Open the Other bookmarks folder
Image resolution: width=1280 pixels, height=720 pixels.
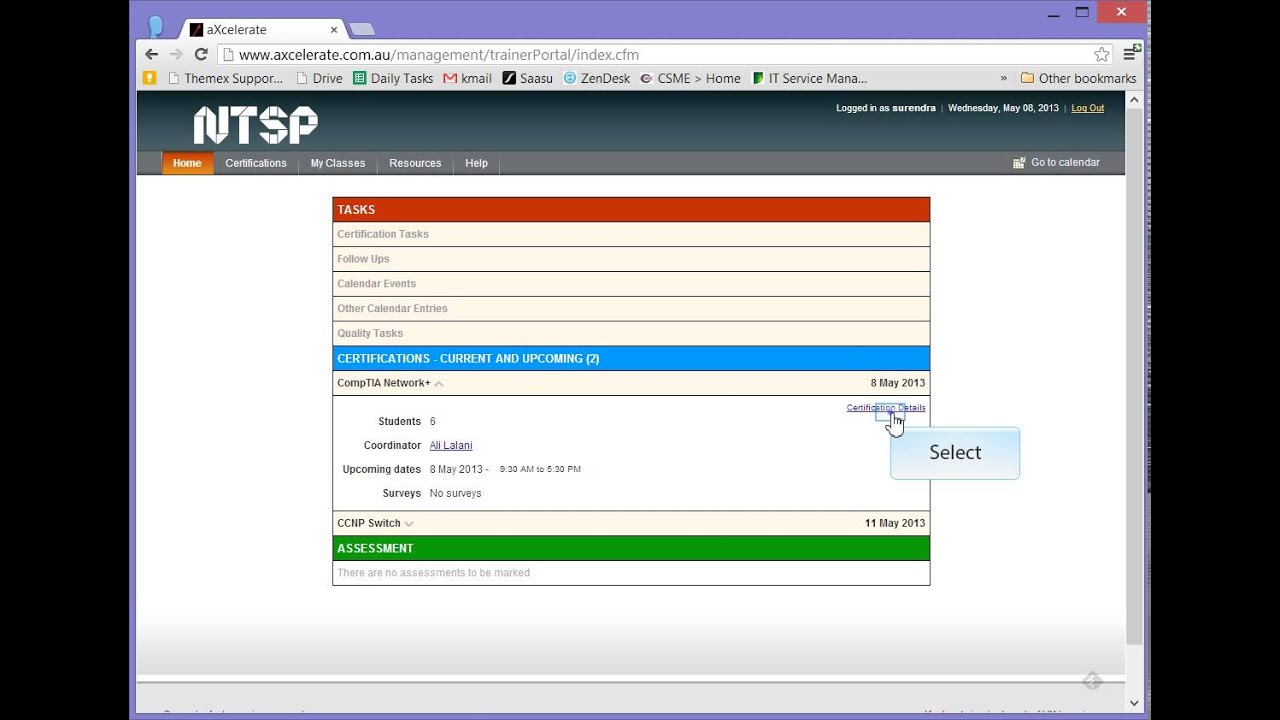pos(1078,78)
